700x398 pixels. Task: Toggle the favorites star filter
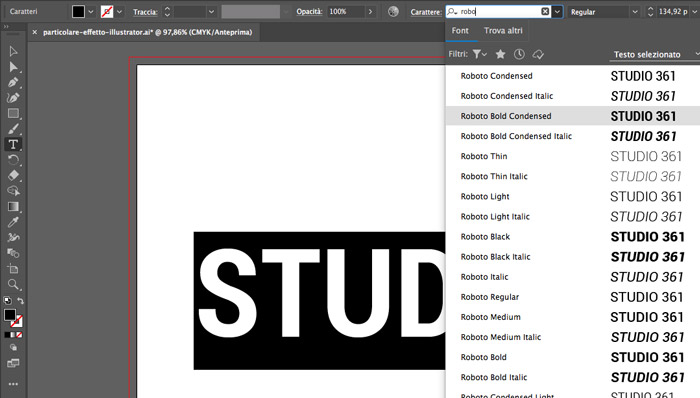500,54
